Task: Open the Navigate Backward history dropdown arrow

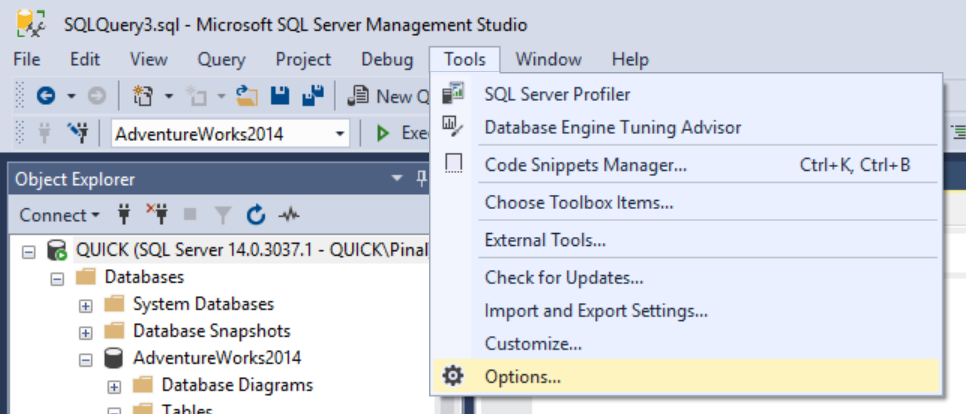Action: tap(71, 97)
